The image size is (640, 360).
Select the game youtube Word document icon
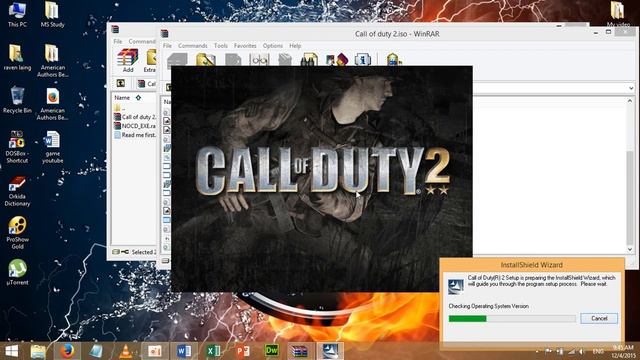(x=52, y=147)
